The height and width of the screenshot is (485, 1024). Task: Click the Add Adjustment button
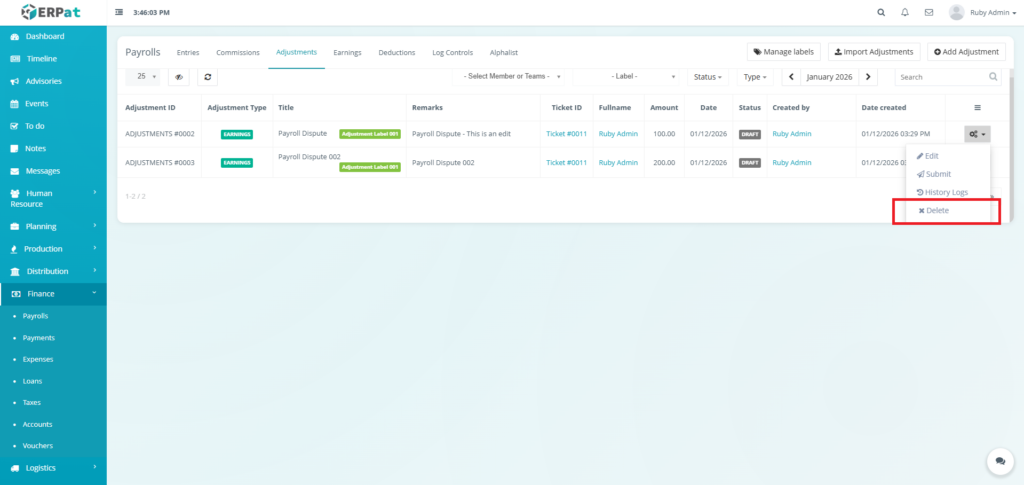coord(966,52)
